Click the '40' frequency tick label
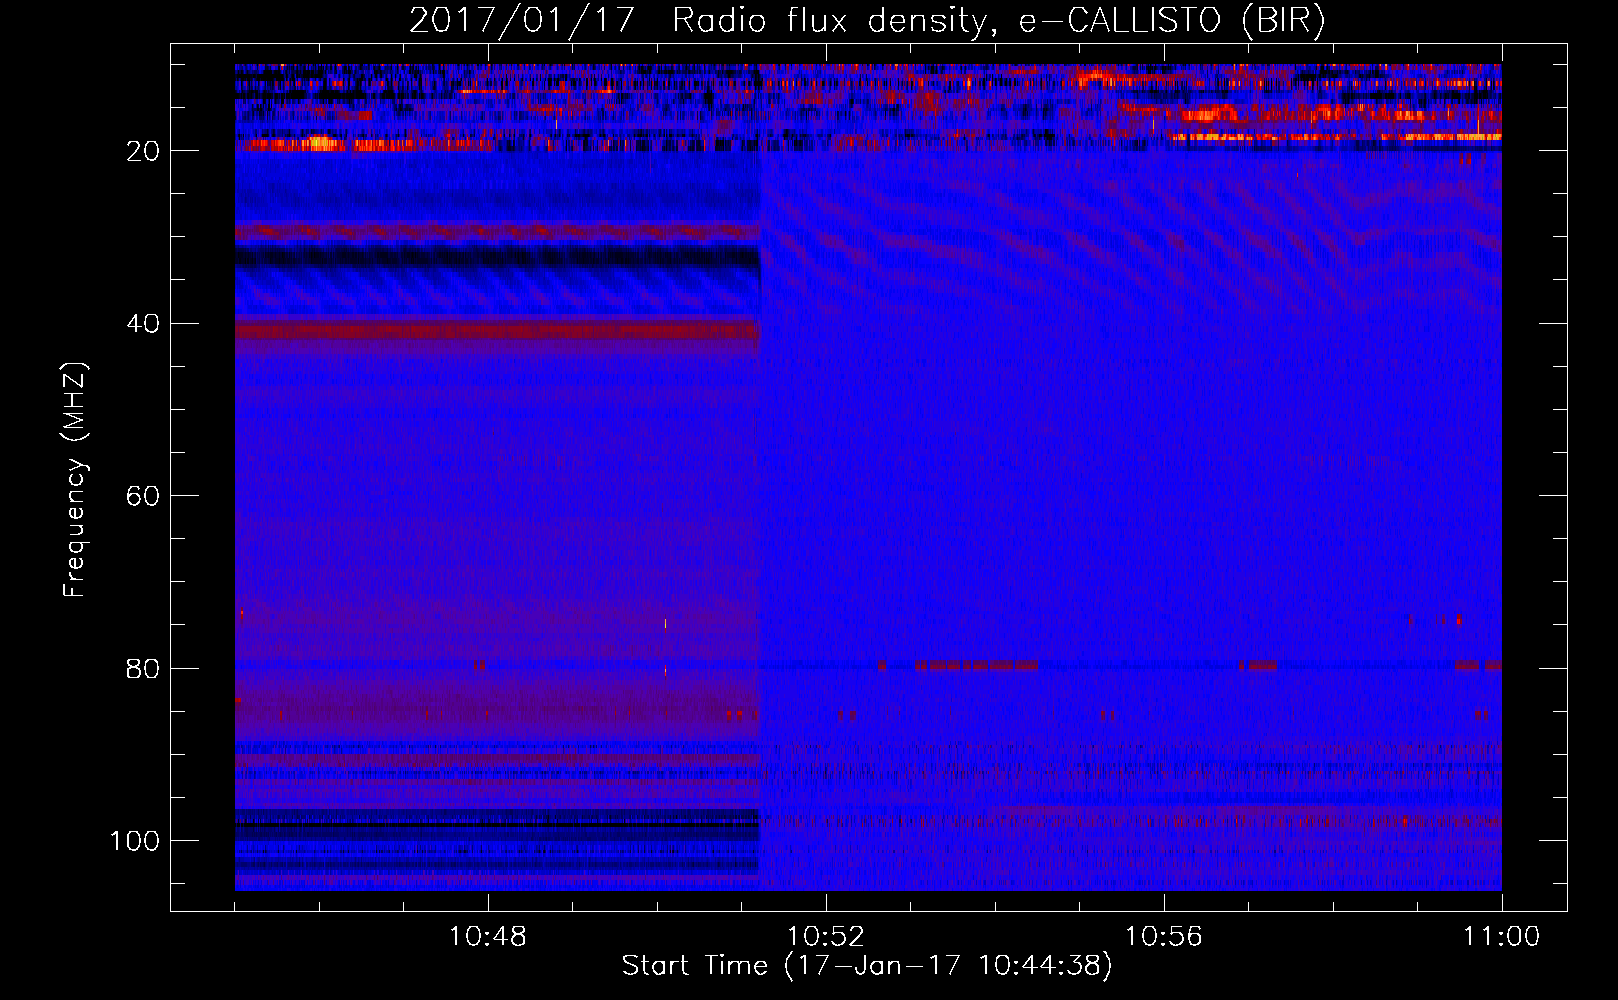 pyautogui.click(x=144, y=324)
